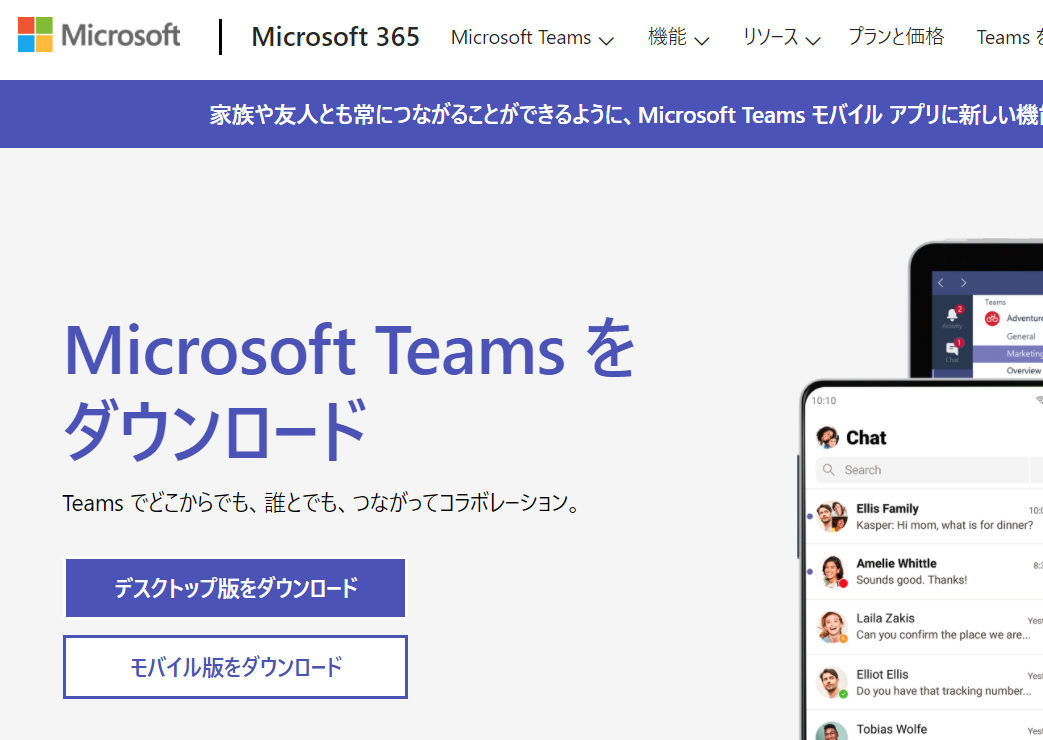This screenshot has width=1043, height=740.
Task: Click the Microsoft logo
Action: coord(98,35)
